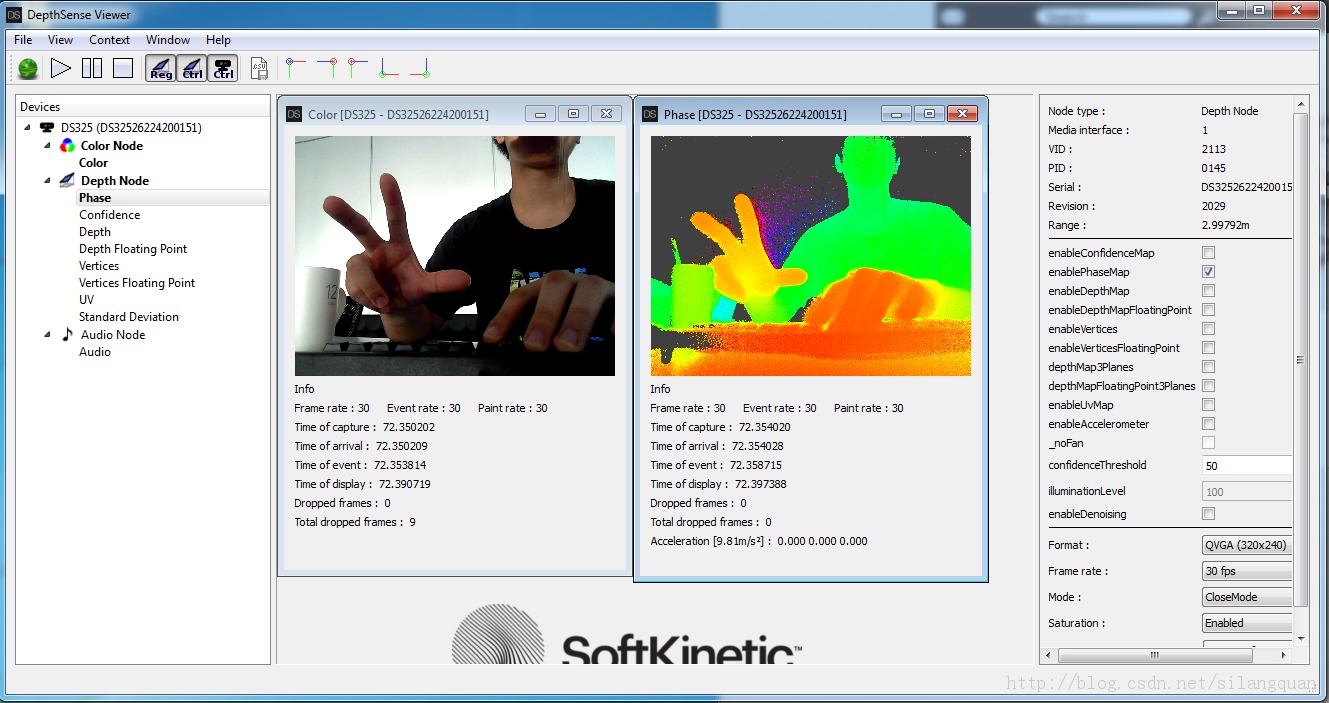Click the green sphere toolbar icon
This screenshot has width=1329, height=703.
[28, 68]
